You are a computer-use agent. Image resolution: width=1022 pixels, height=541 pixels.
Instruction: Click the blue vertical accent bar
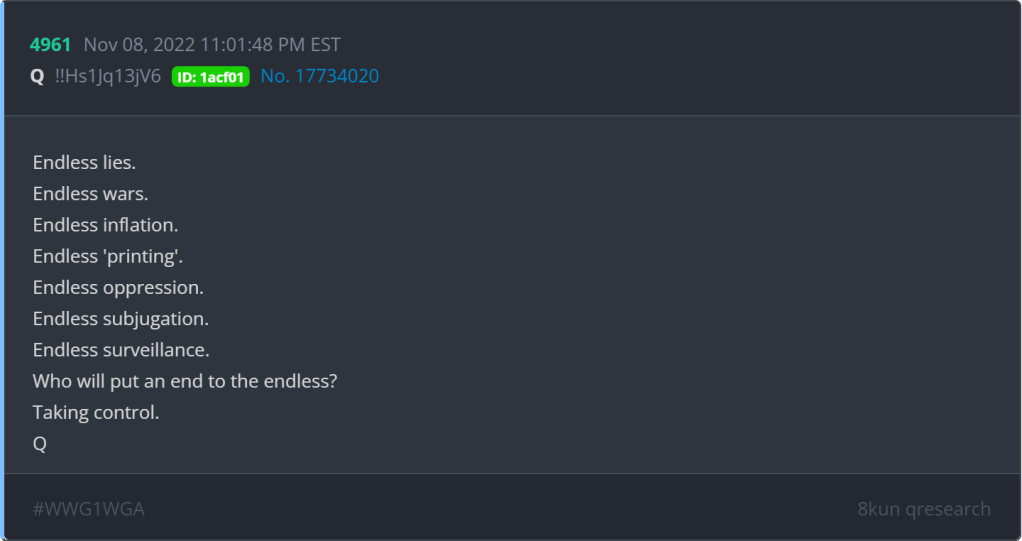2,270
